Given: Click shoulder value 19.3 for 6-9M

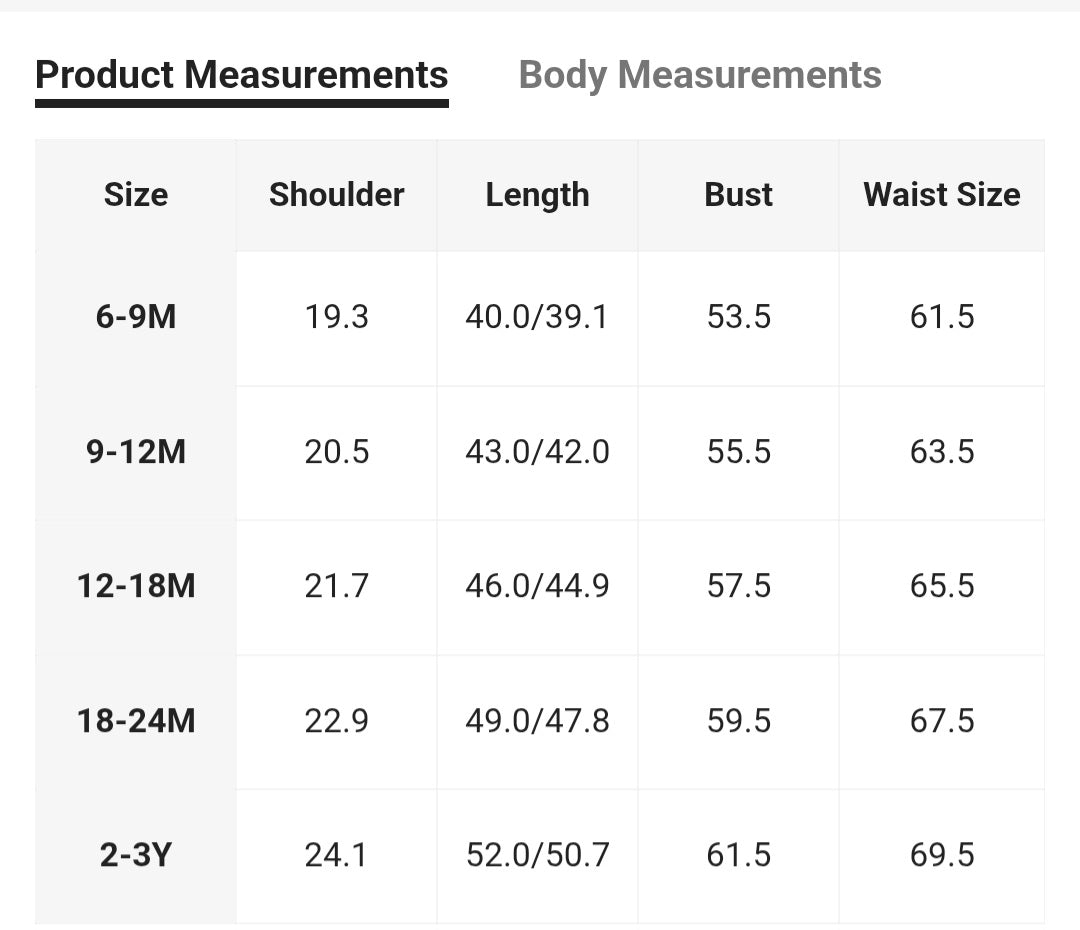Looking at the screenshot, I should click(x=337, y=317).
